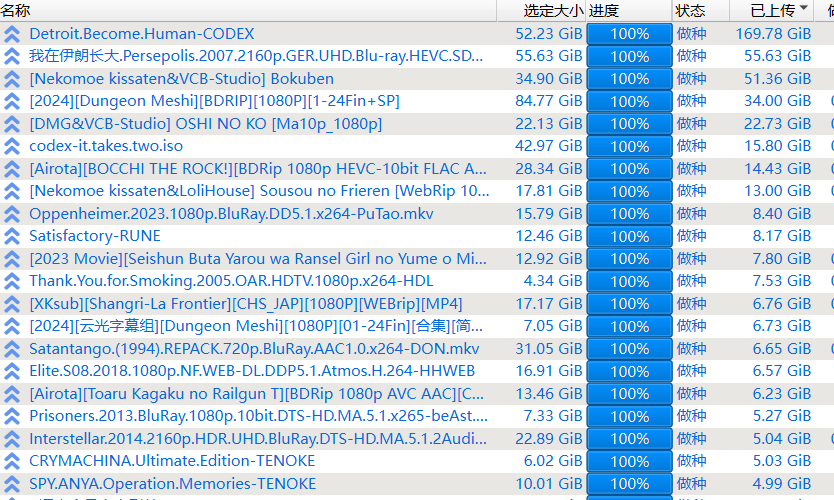Image resolution: width=834 pixels, height=500 pixels.
Task: Sort by 已上传 column header
Action: pyautogui.click(x=771, y=11)
